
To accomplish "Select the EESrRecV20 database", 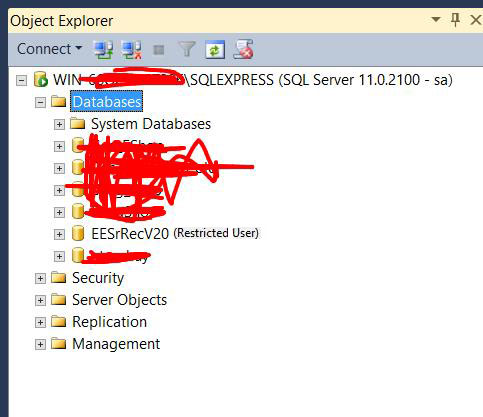I will 130,234.
